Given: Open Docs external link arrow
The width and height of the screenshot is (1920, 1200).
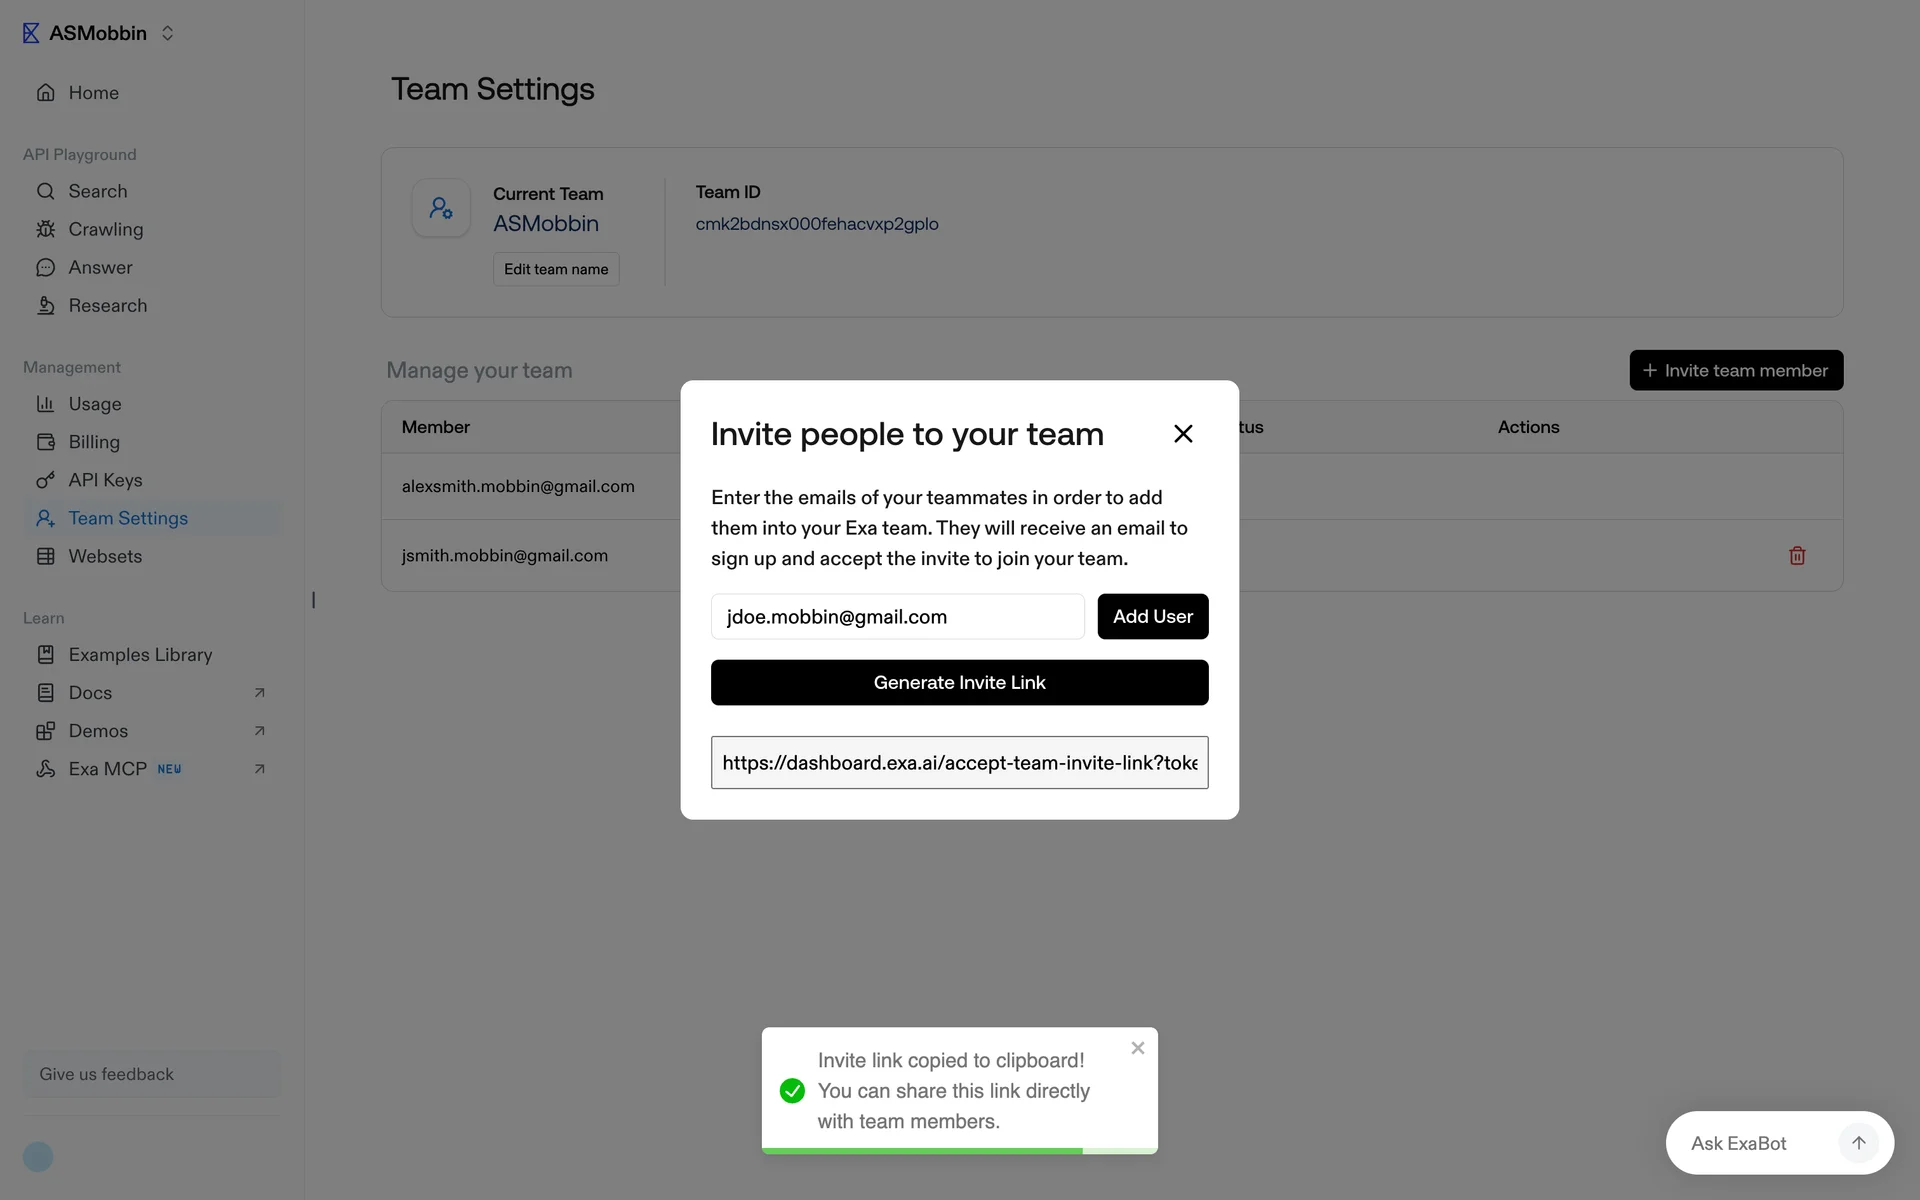Looking at the screenshot, I should pyautogui.click(x=259, y=693).
